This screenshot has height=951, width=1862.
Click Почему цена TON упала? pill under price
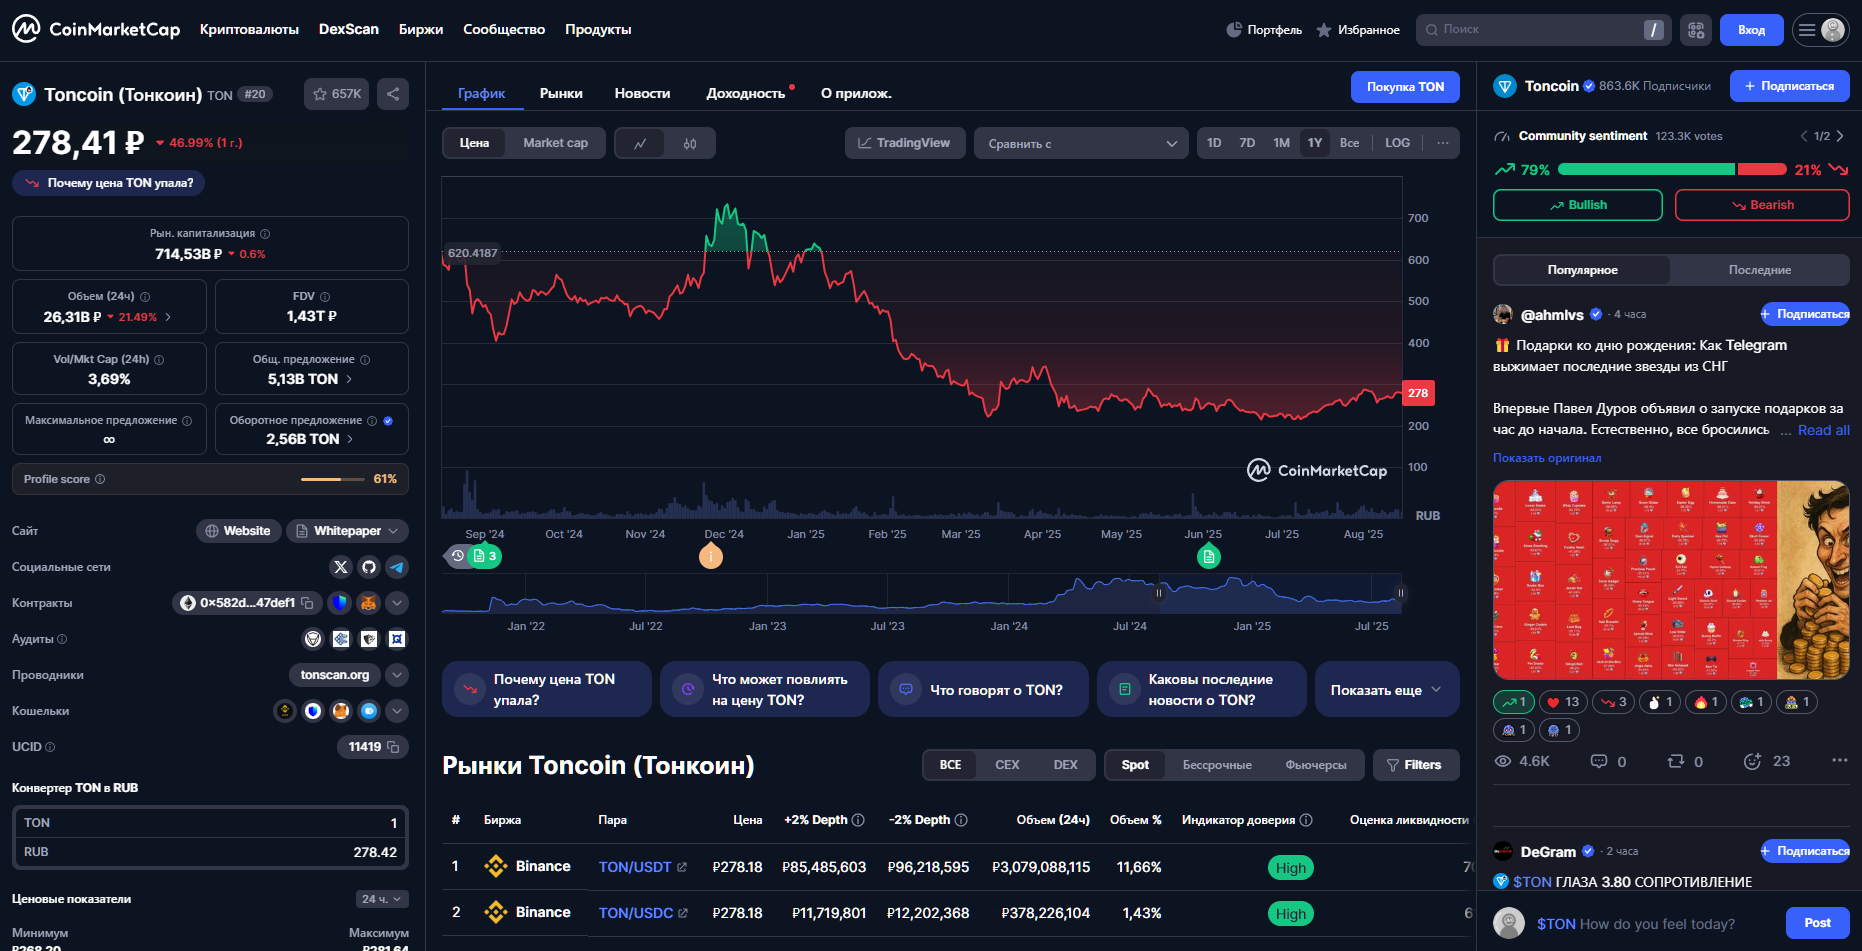click(109, 183)
